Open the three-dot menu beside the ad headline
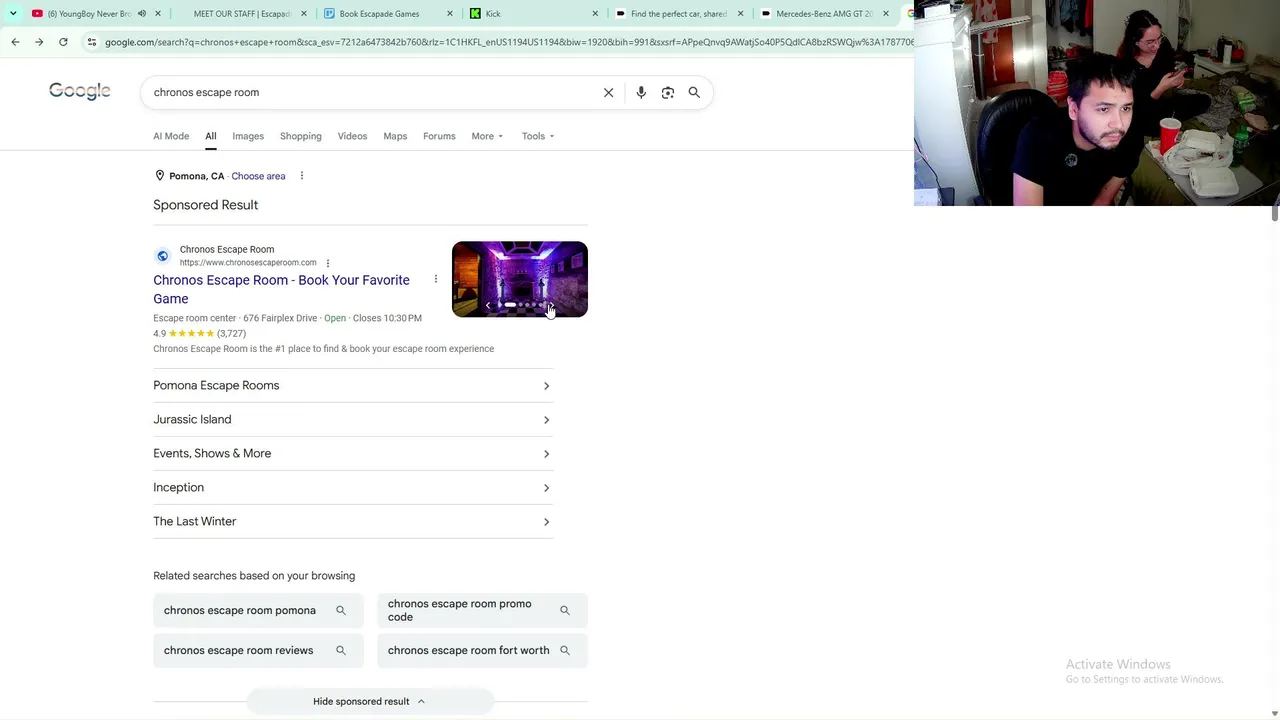The width and height of the screenshot is (1280, 720). click(436, 279)
